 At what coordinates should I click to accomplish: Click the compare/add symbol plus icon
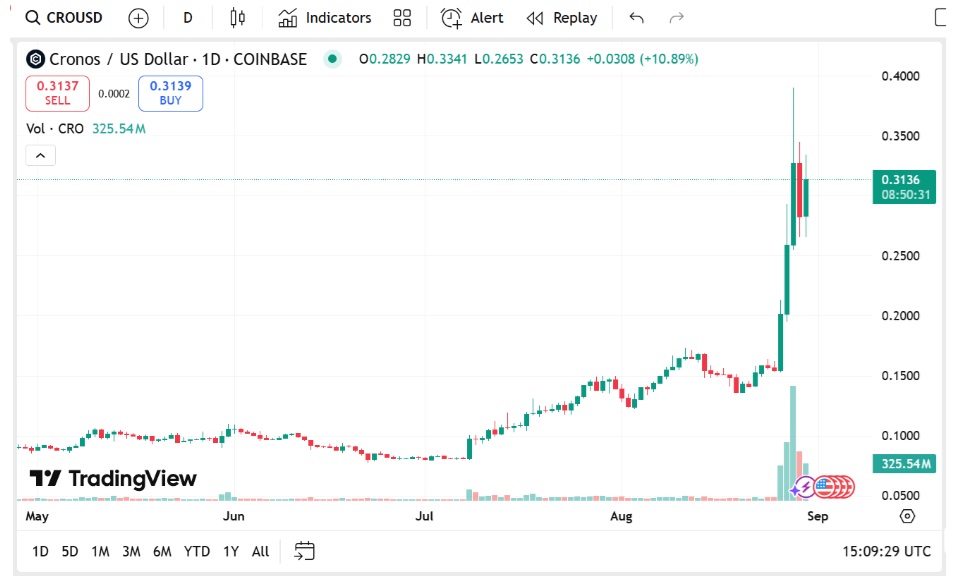point(137,17)
